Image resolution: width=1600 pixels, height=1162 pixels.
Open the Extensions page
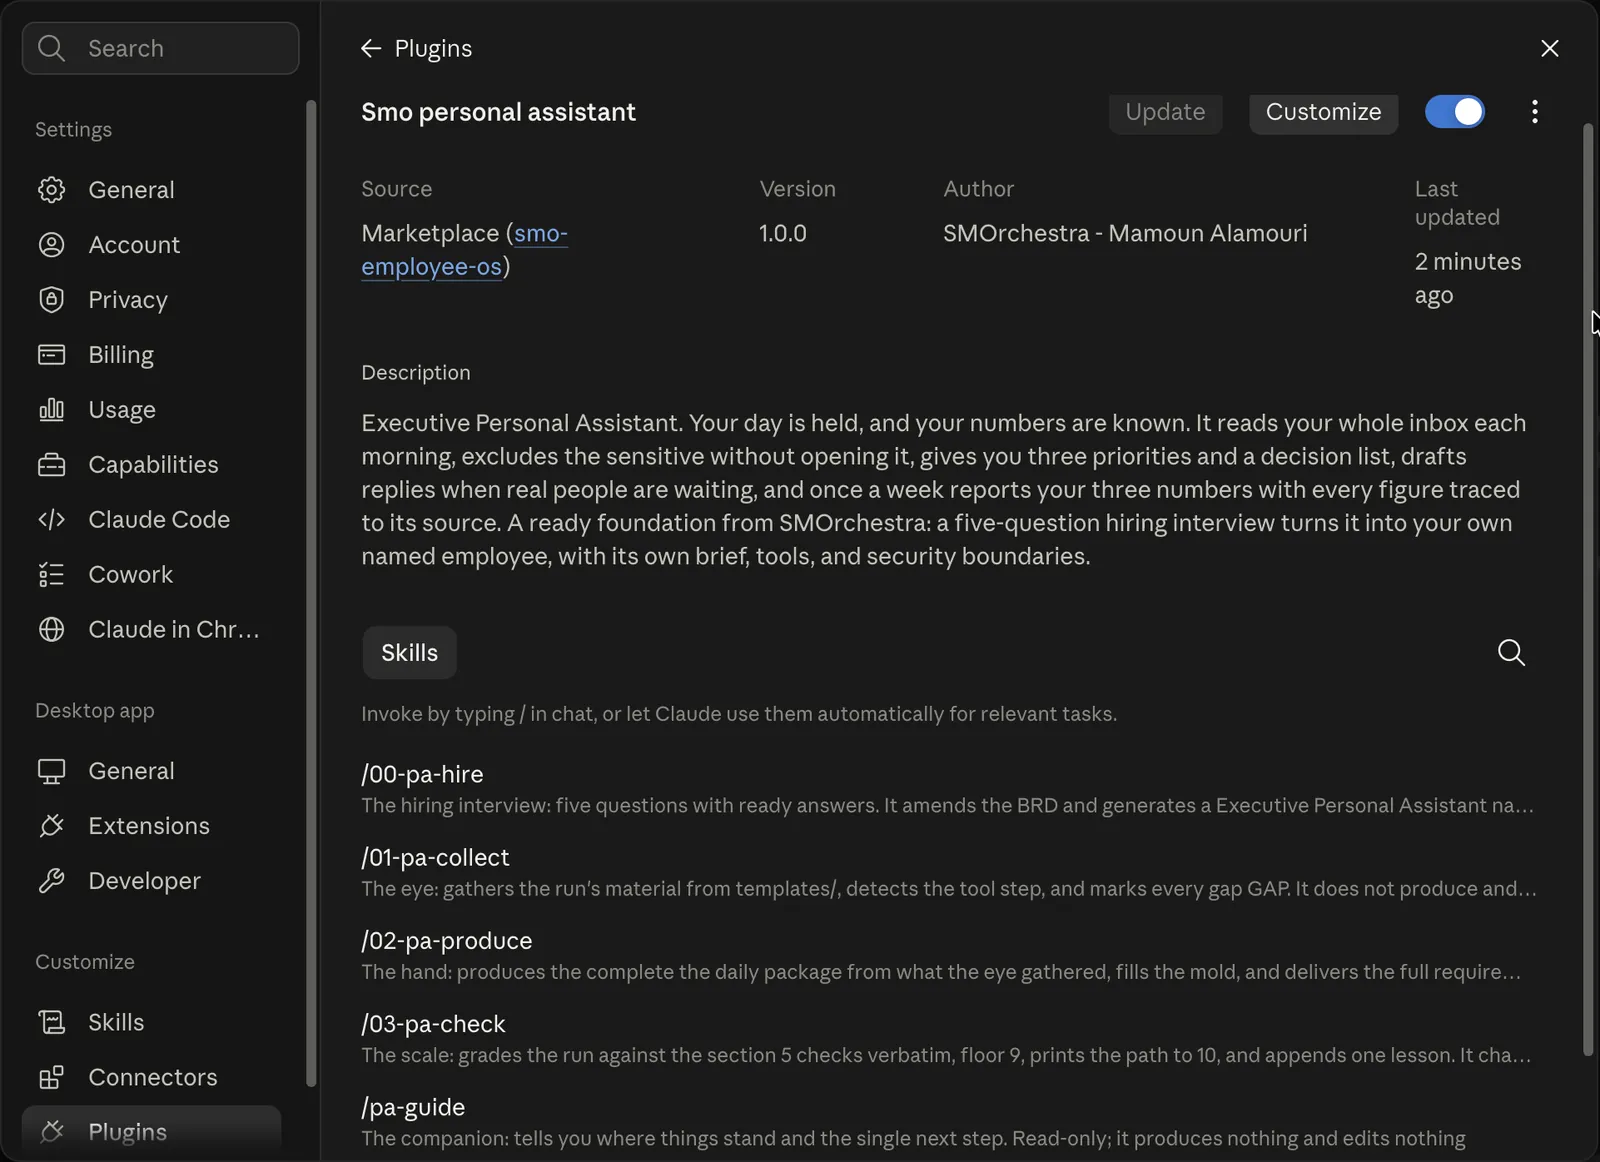pyautogui.click(x=151, y=826)
